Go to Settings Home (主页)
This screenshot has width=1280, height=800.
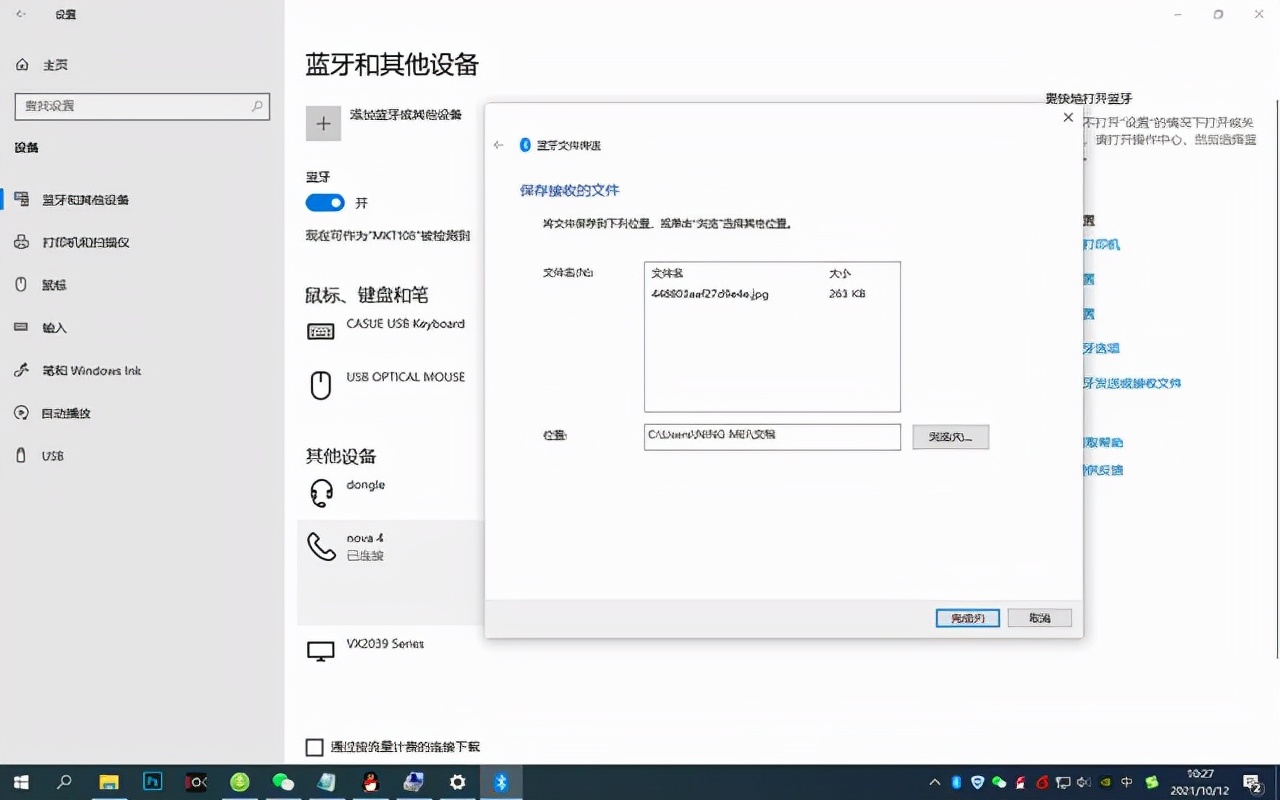click(x=45, y=64)
